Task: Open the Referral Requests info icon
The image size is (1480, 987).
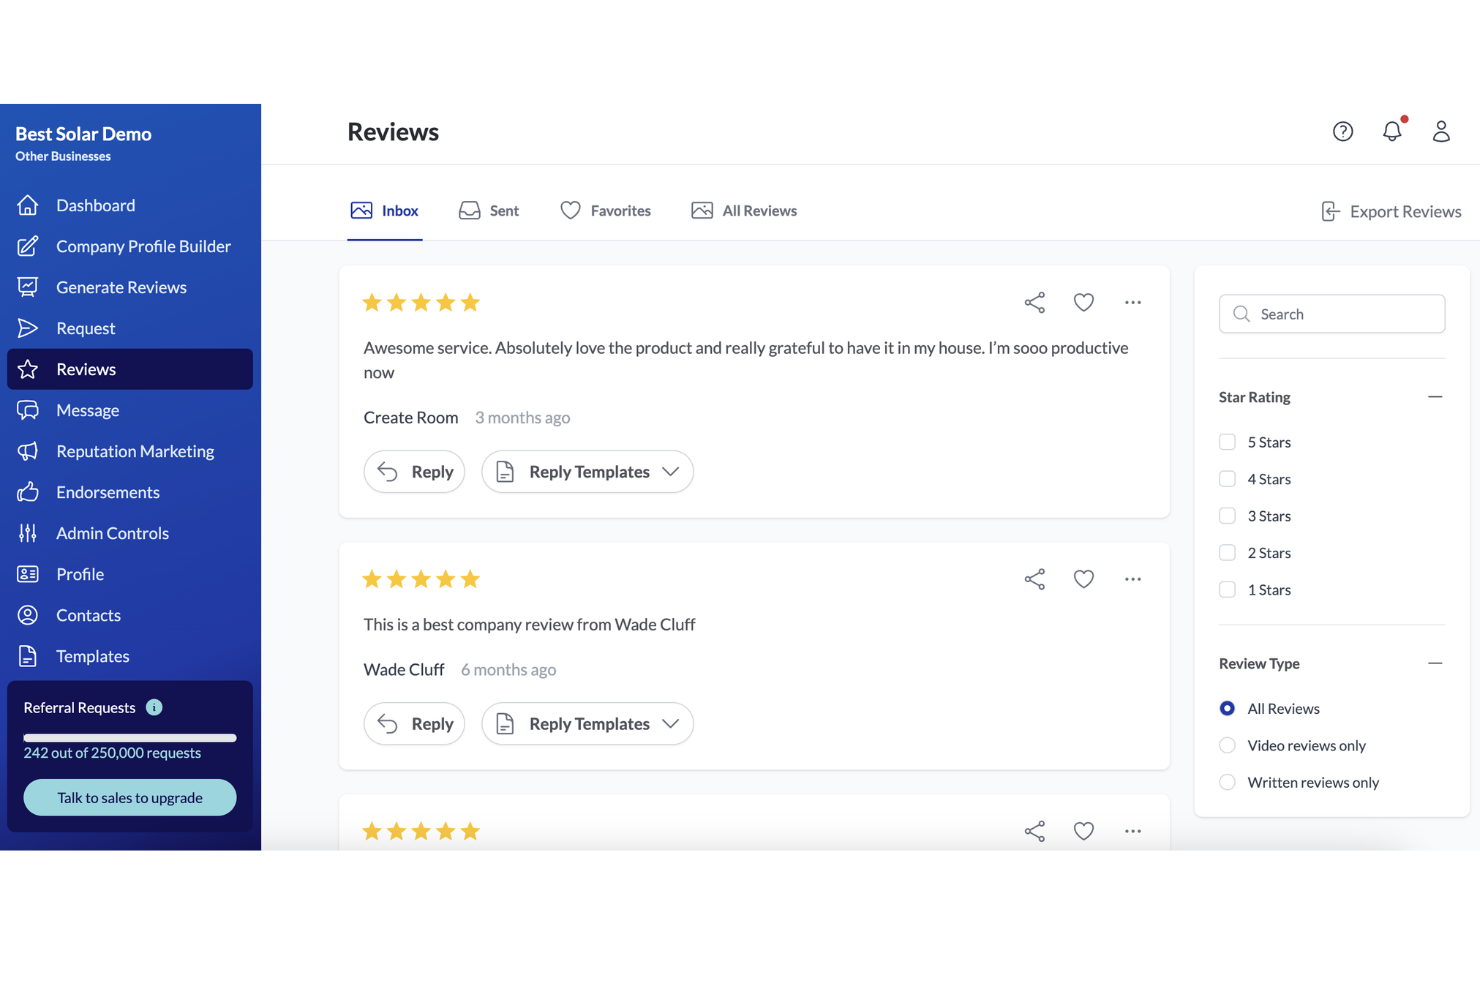Action: 154,707
